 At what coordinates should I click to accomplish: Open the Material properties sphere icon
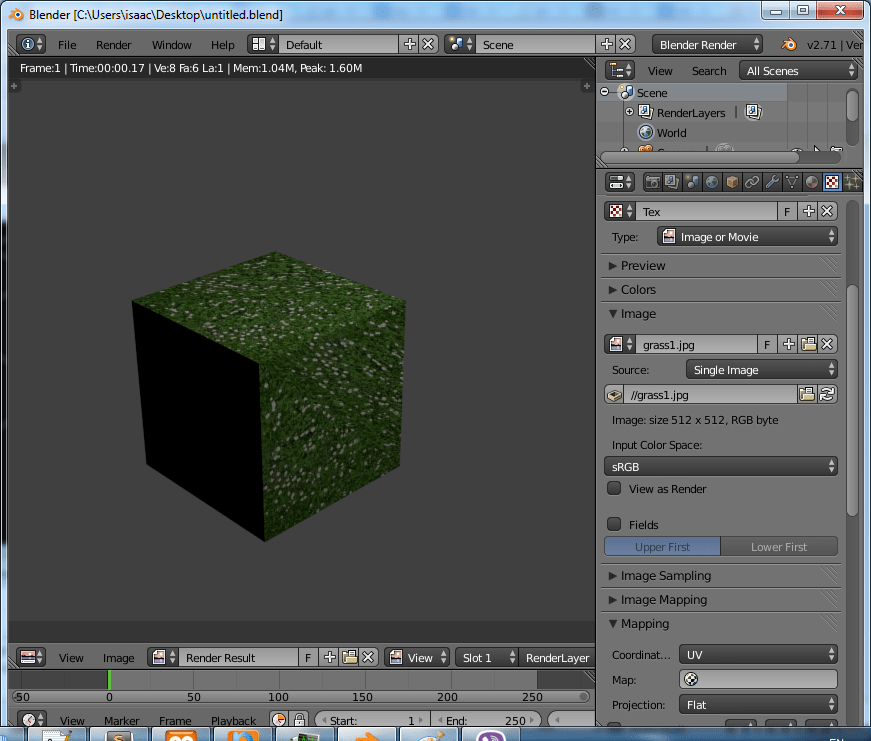[x=812, y=182]
